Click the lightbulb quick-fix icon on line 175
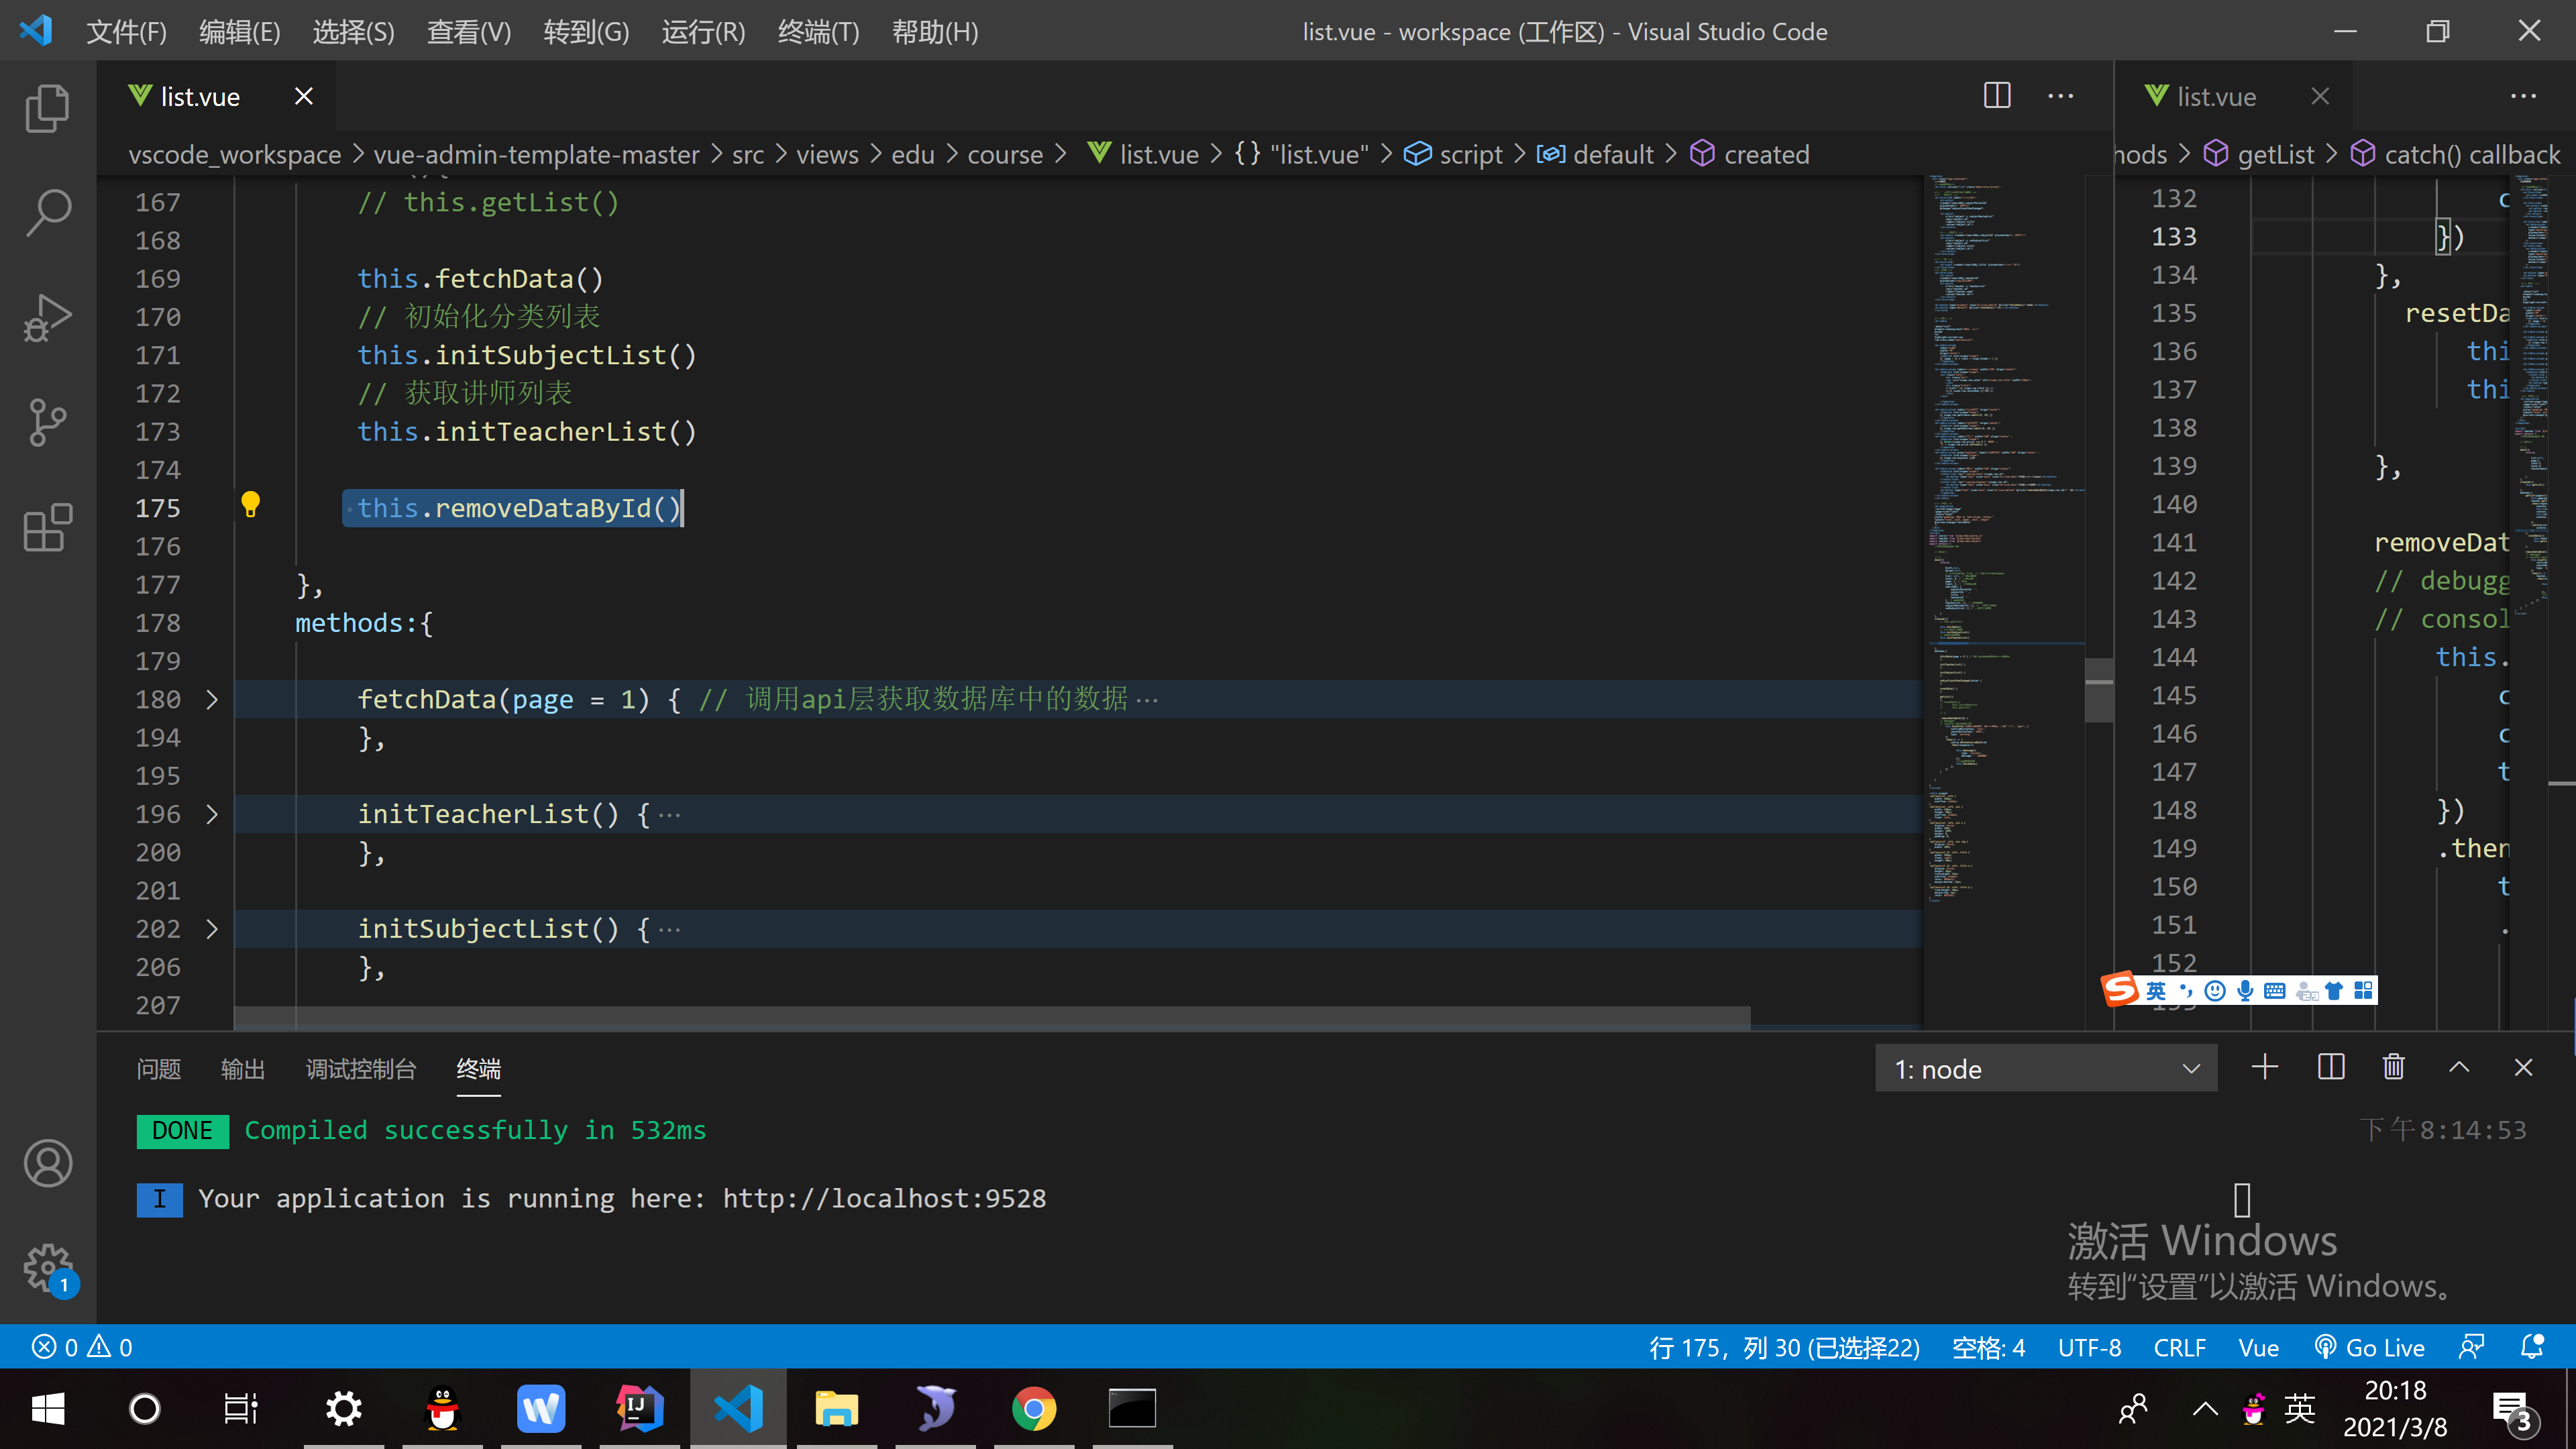The height and width of the screenshot is (1449, 2576). coord(250,504)
